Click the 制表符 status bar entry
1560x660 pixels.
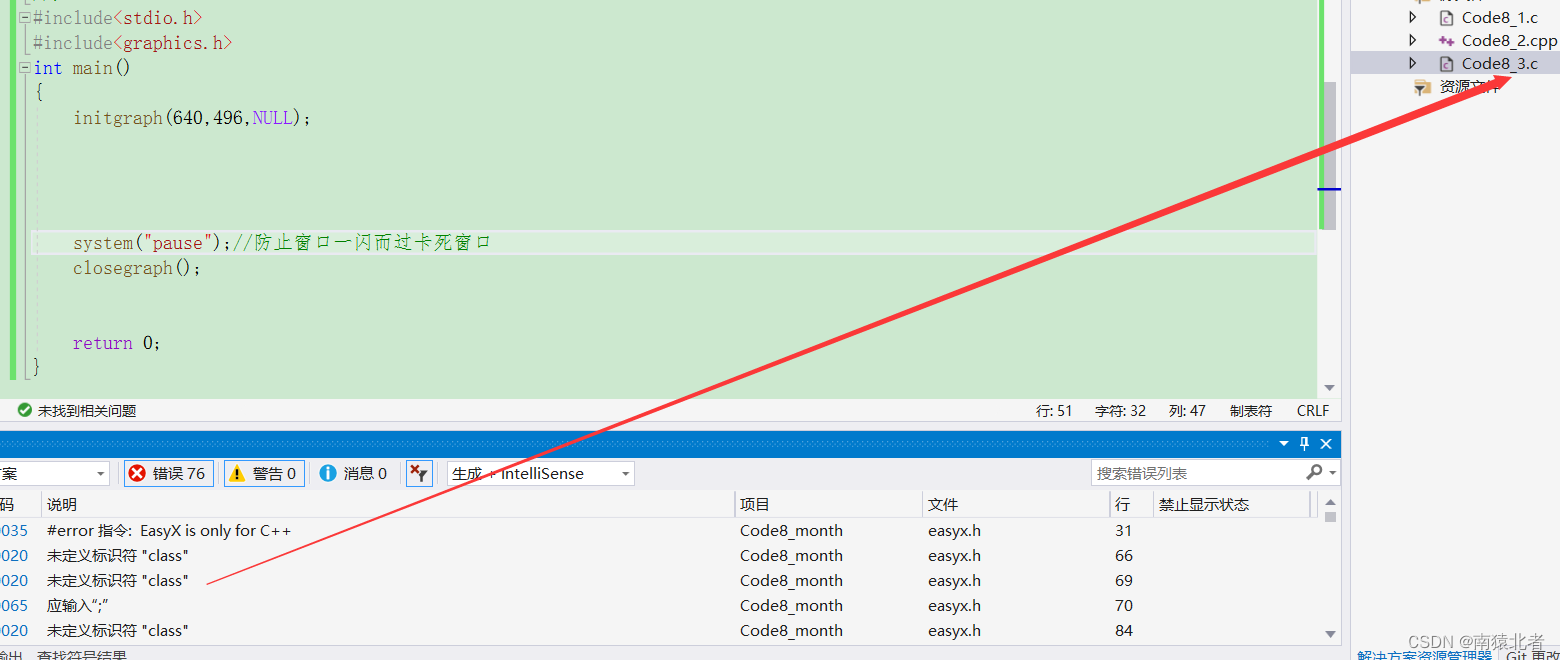[x=1250, y=410]
